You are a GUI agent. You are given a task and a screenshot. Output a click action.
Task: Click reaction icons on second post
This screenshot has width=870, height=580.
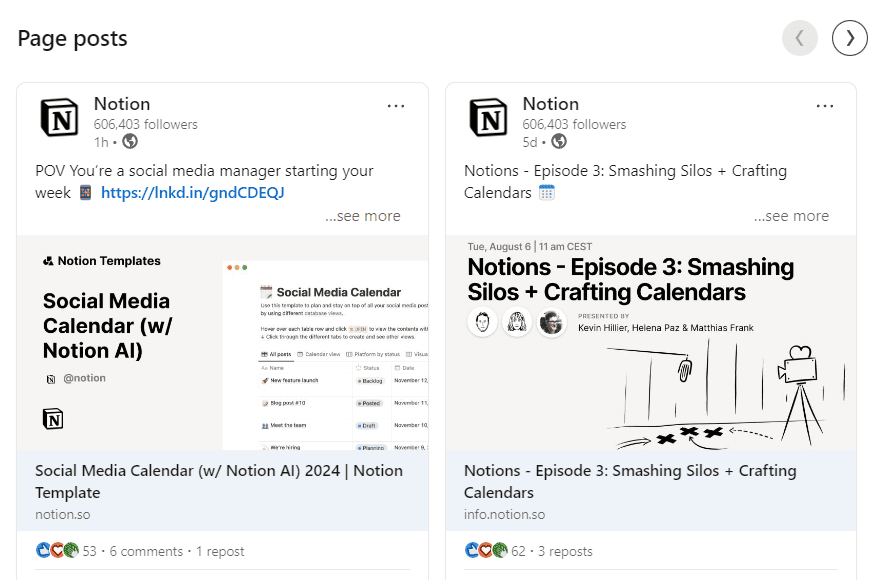click(x=486, y=551)
